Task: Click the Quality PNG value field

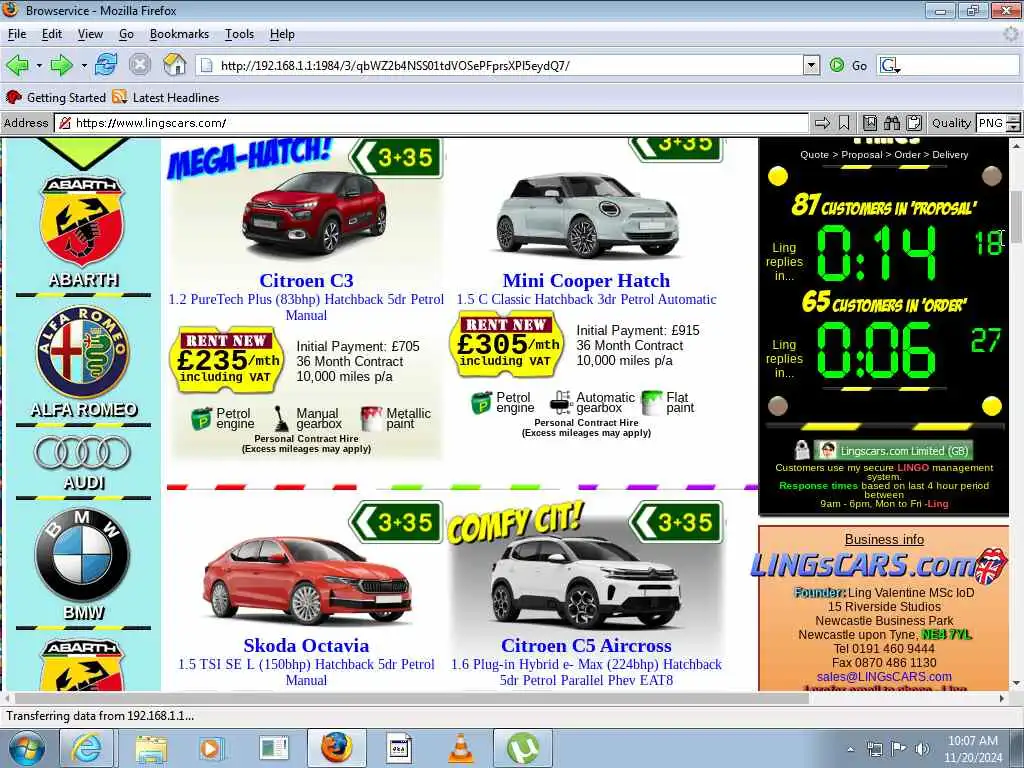Action: [x=991, y=123]
